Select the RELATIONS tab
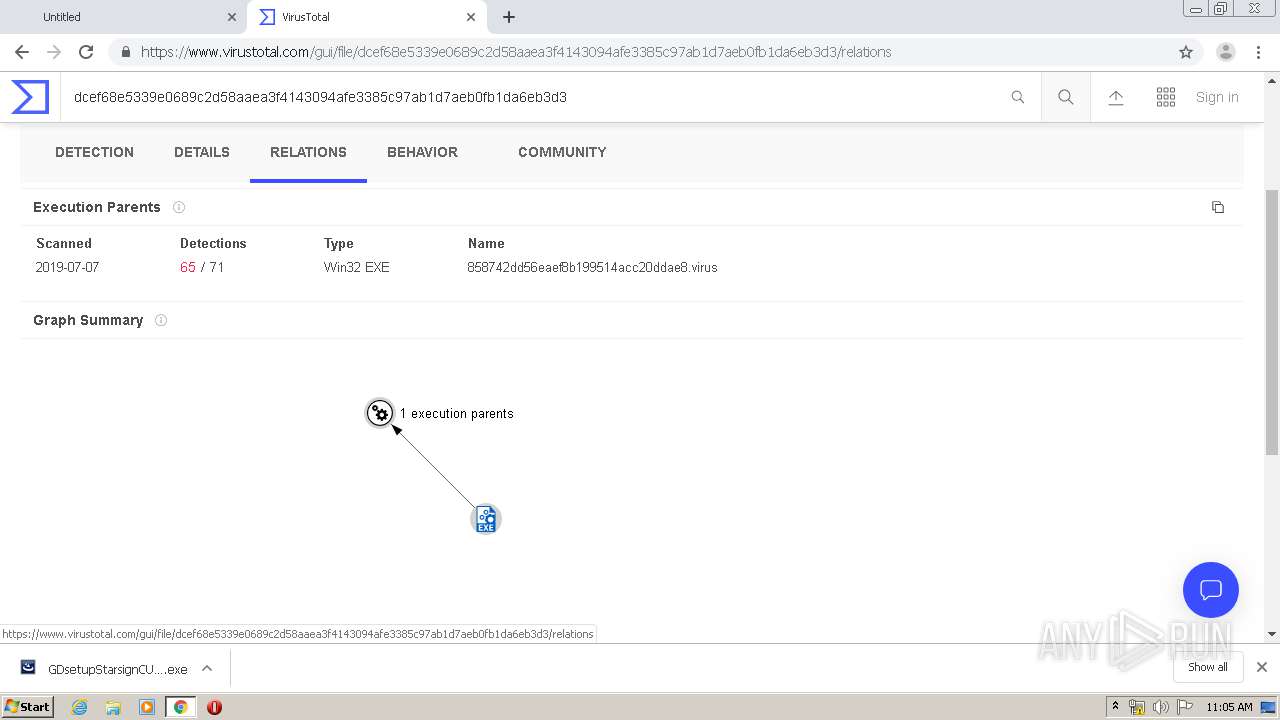The width and height of the screenshot is (1280, 720). pos(308,152)
